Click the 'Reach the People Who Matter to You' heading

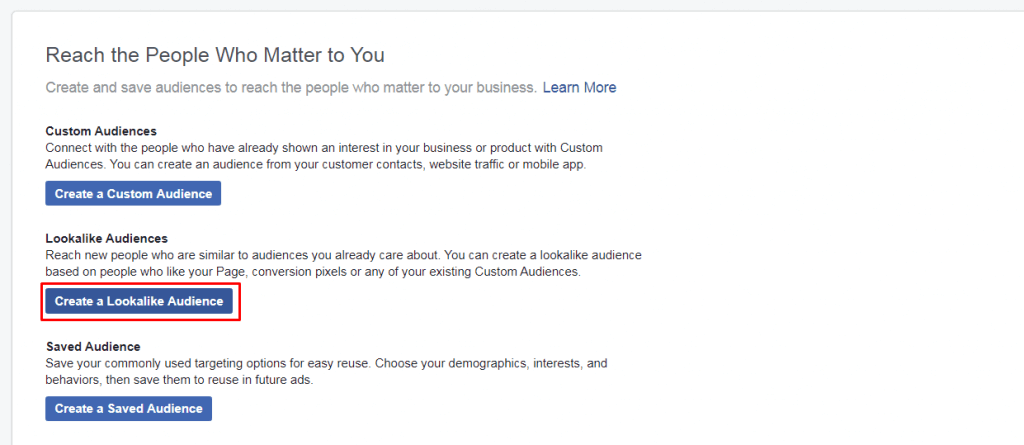pos(215,55)
